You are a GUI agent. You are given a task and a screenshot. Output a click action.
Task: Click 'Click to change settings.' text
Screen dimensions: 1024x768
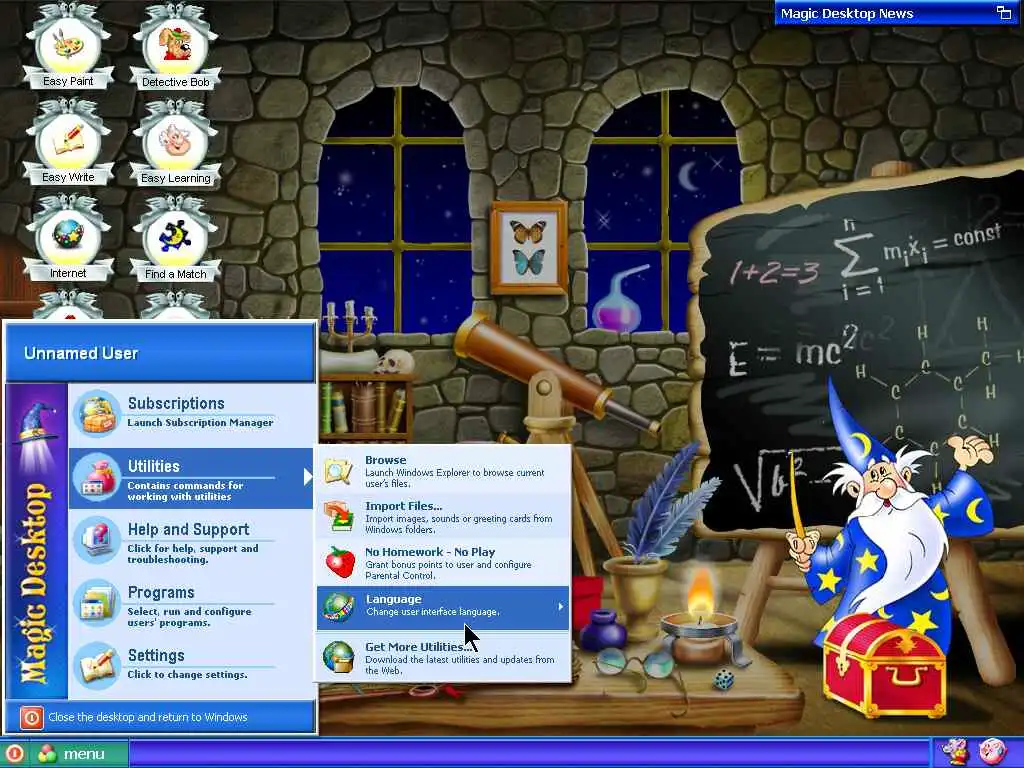point(187,675)
